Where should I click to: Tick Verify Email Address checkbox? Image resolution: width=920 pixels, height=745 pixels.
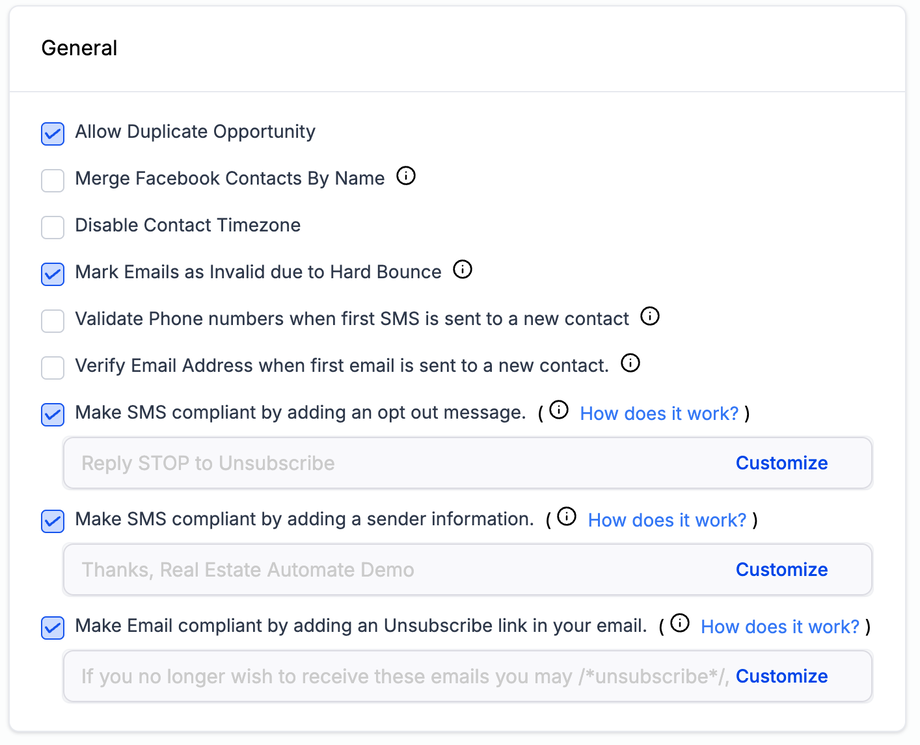coord(53,367)
